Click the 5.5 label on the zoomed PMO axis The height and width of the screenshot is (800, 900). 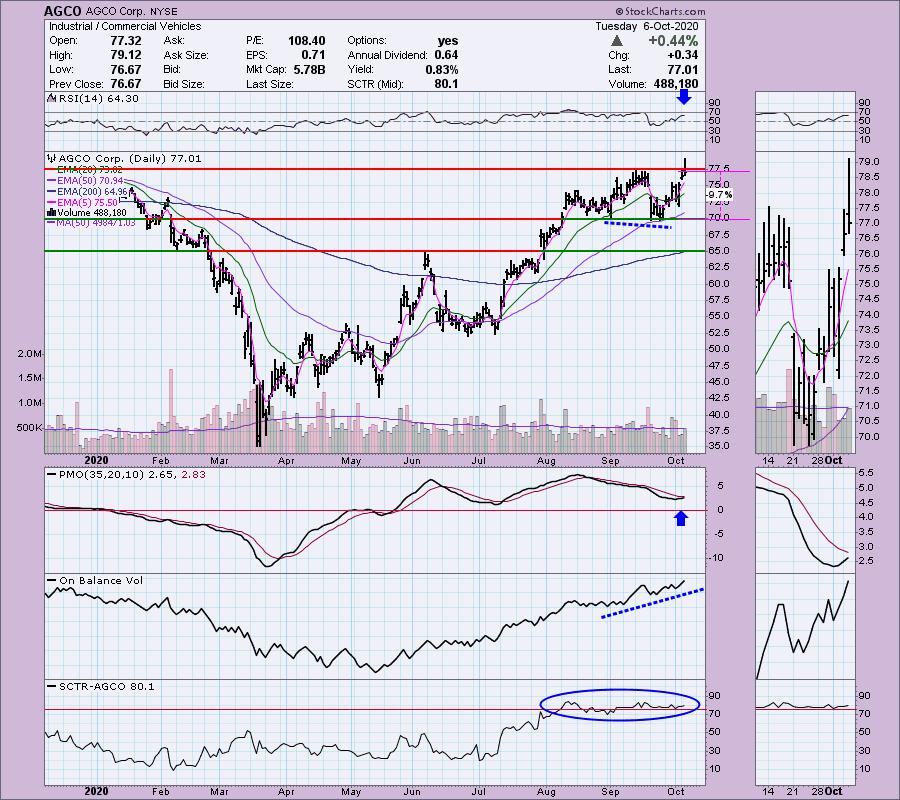[x=866, y=473]
